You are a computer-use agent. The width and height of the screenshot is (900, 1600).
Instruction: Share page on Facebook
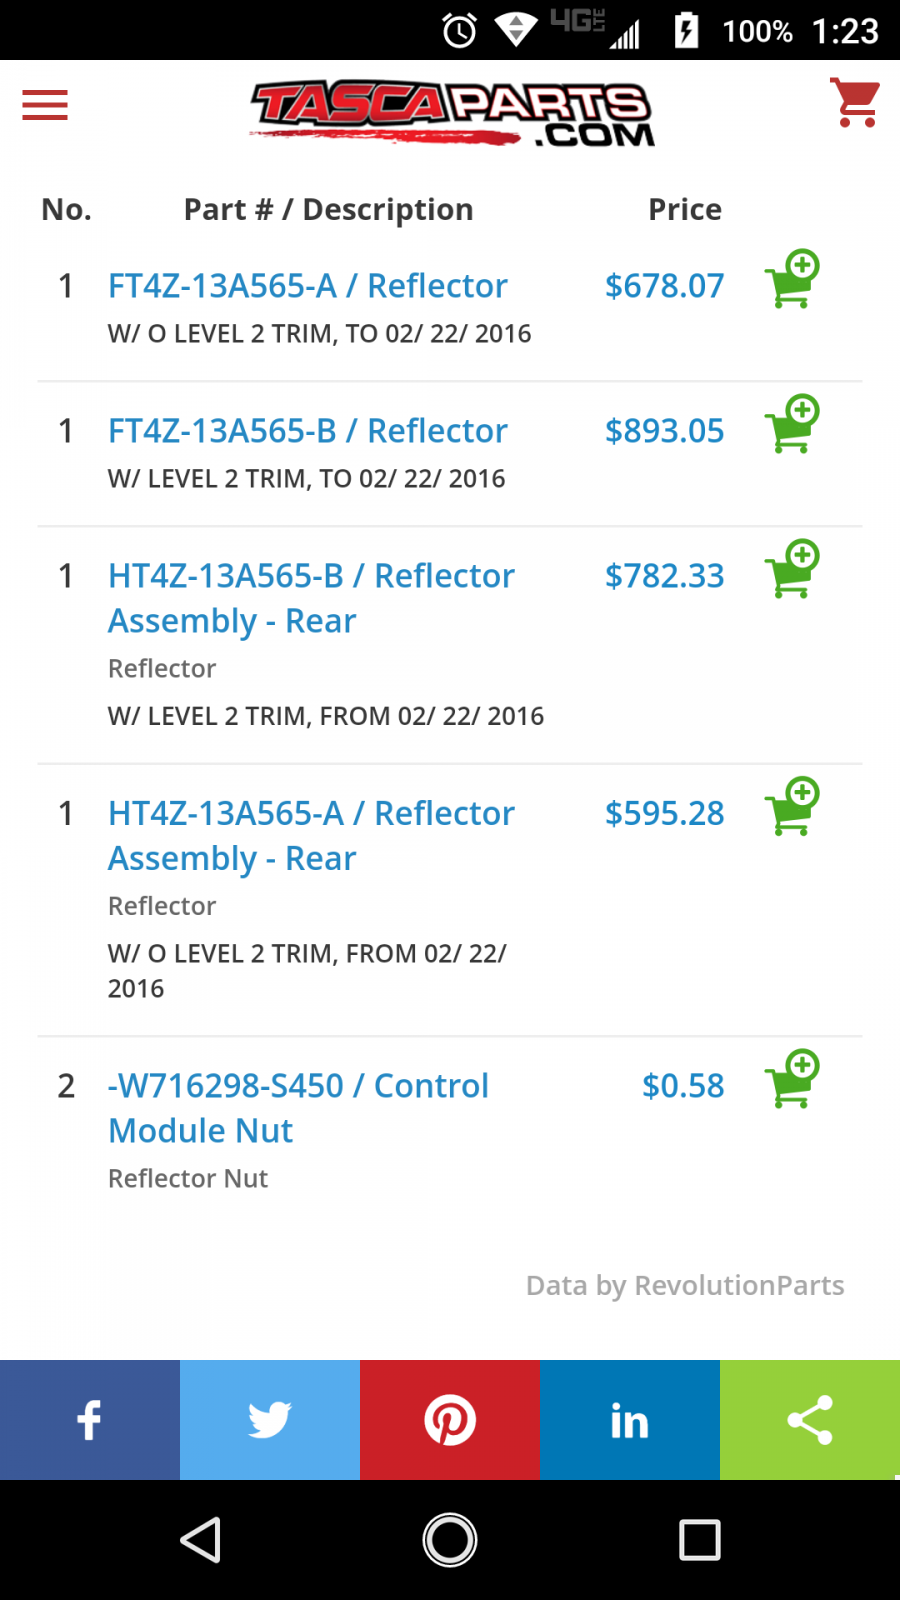[90, 1420]
